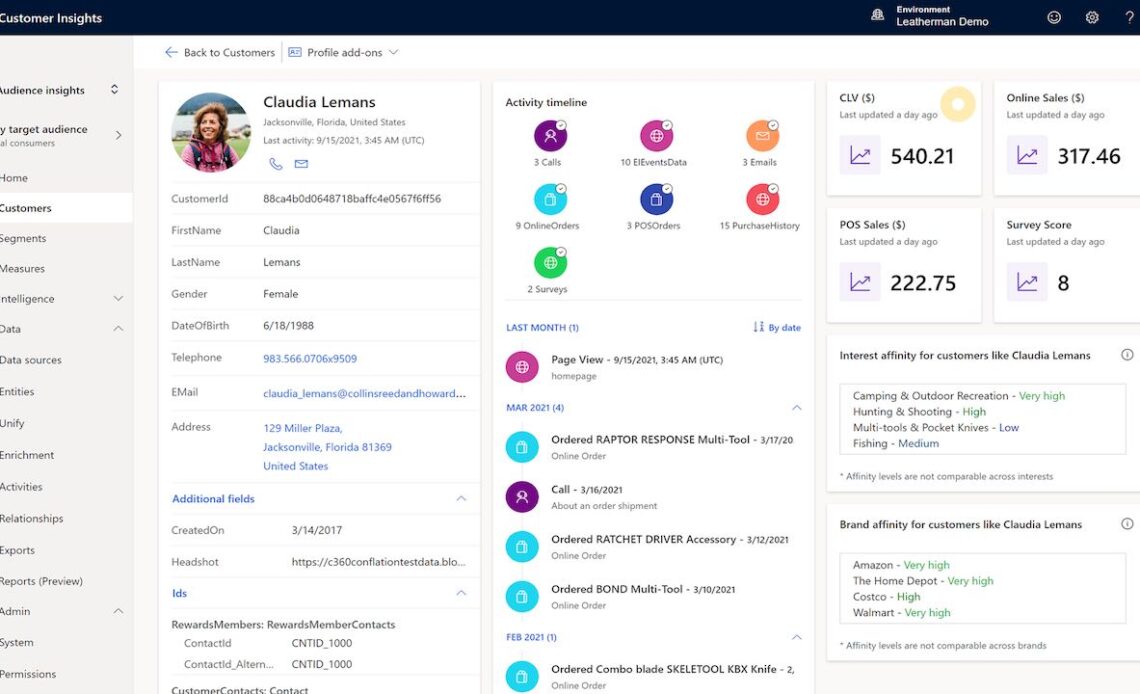The width and height of the screenshot is (1140, 694).
Task: Open the settings gear in top bar
Action: [1092, 17]
